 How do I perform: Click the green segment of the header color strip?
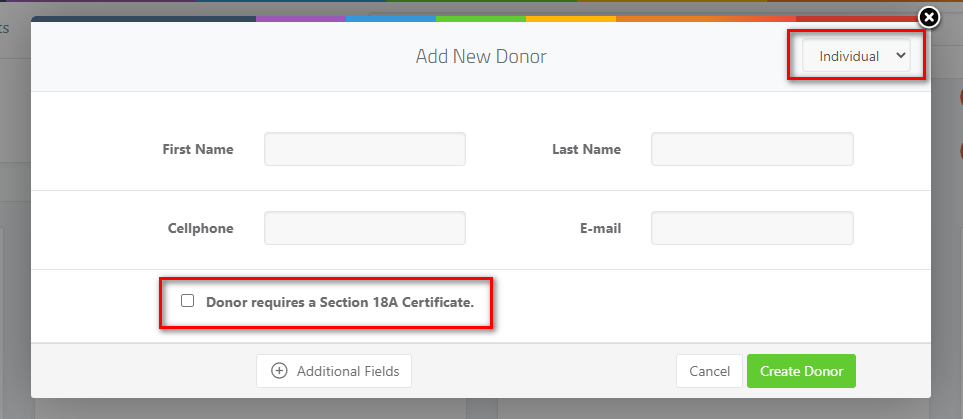[x=481, y=19]
